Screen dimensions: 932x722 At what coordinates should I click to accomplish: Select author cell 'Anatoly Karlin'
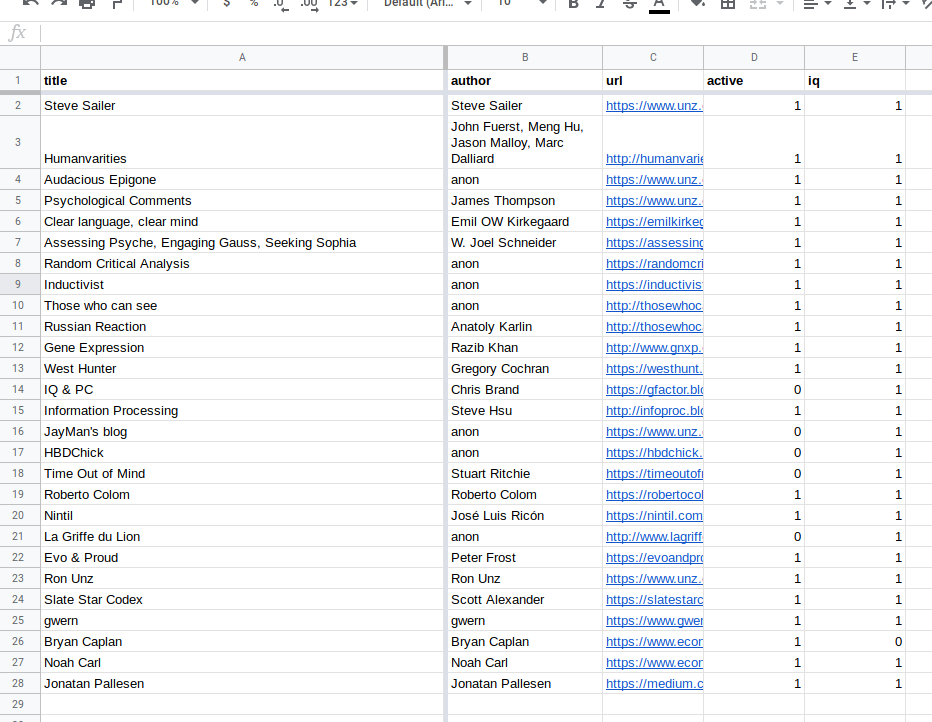(x=525, y=326)
